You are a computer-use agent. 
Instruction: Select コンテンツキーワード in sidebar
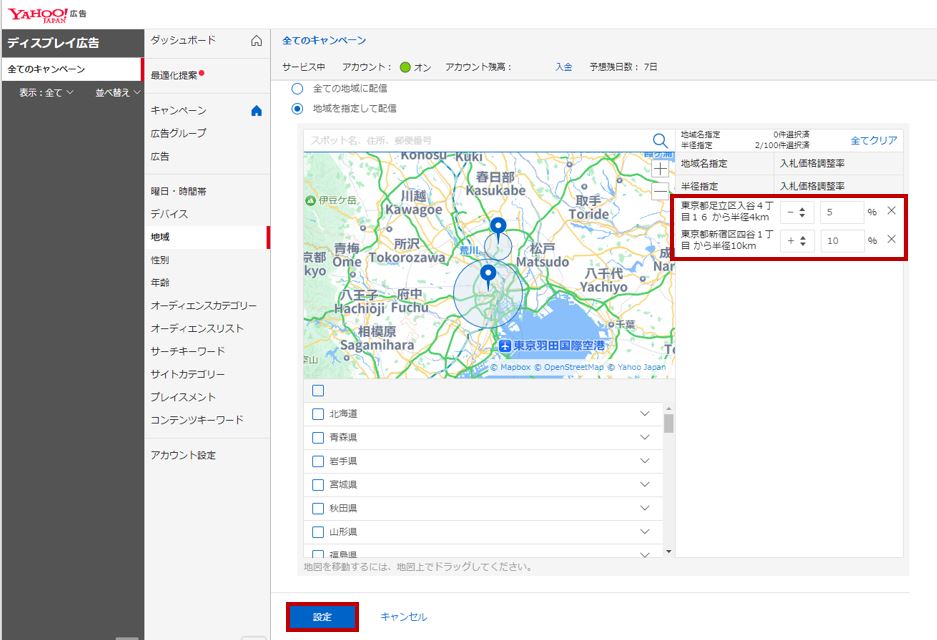(x=197, y=419)
